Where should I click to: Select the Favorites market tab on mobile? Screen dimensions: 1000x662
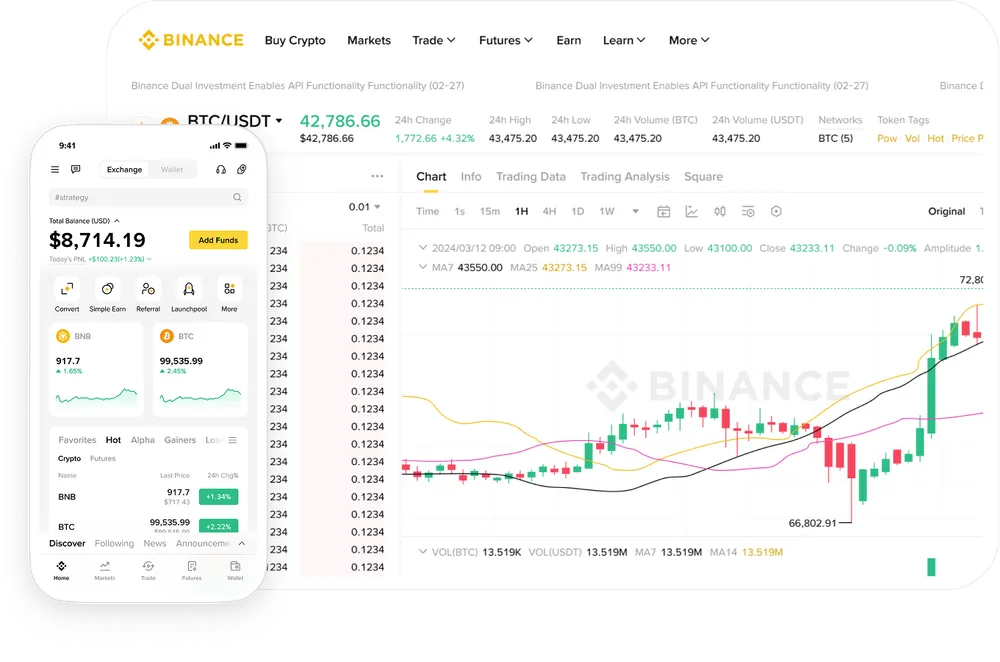tap(77, 440)
